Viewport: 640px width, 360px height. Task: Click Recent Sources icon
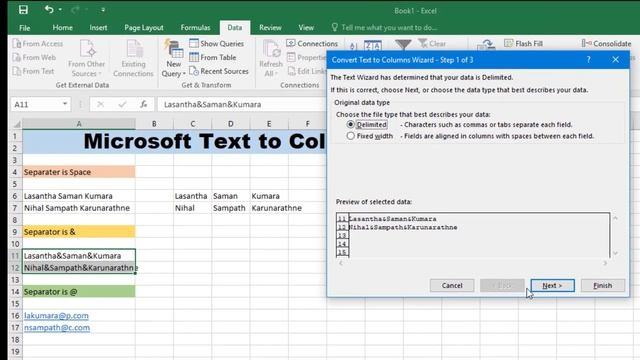coord(194,71)
